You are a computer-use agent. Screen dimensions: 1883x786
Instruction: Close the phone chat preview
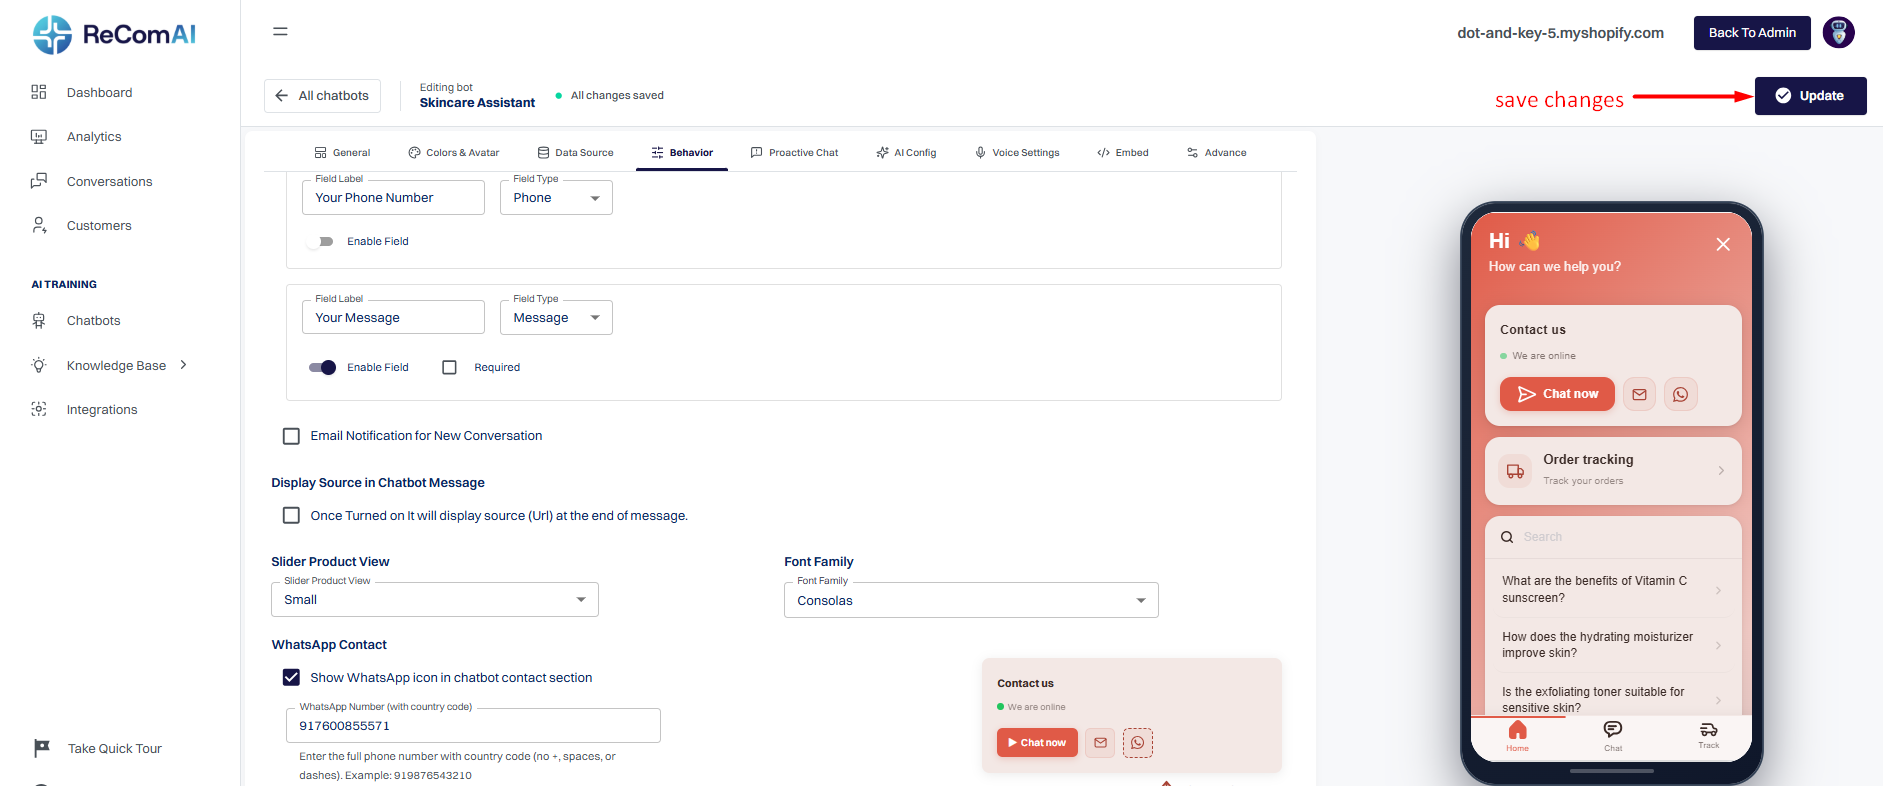(x=1723, y=244)
